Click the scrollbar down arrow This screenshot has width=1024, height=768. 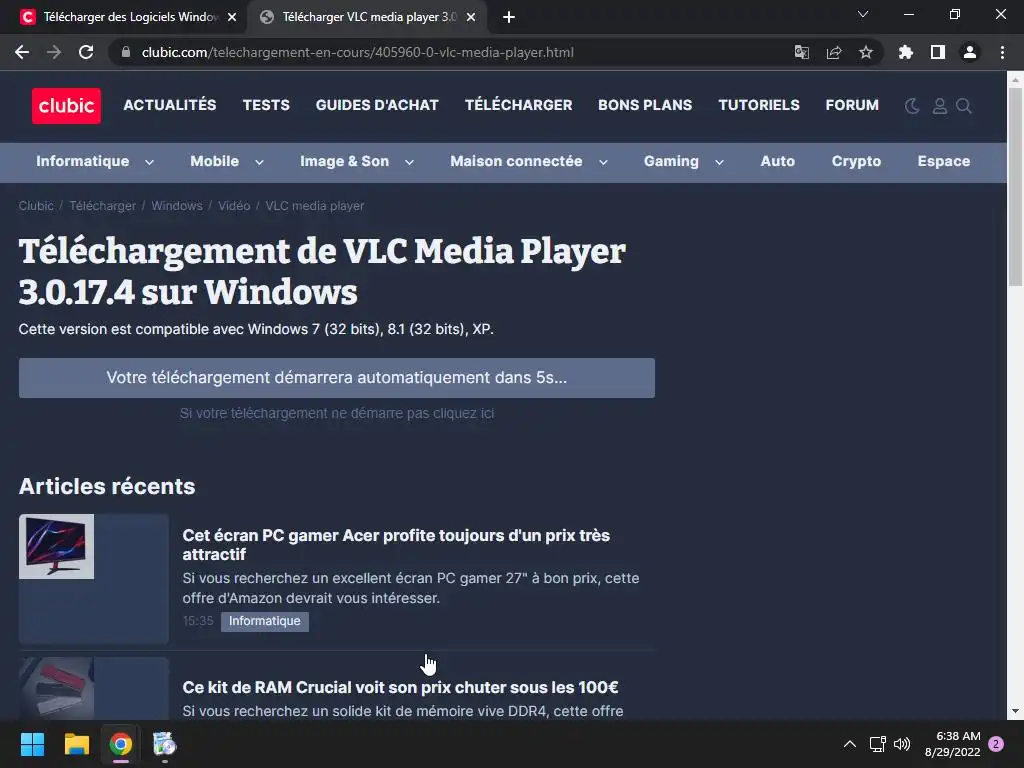click(x=1015, y=711)
